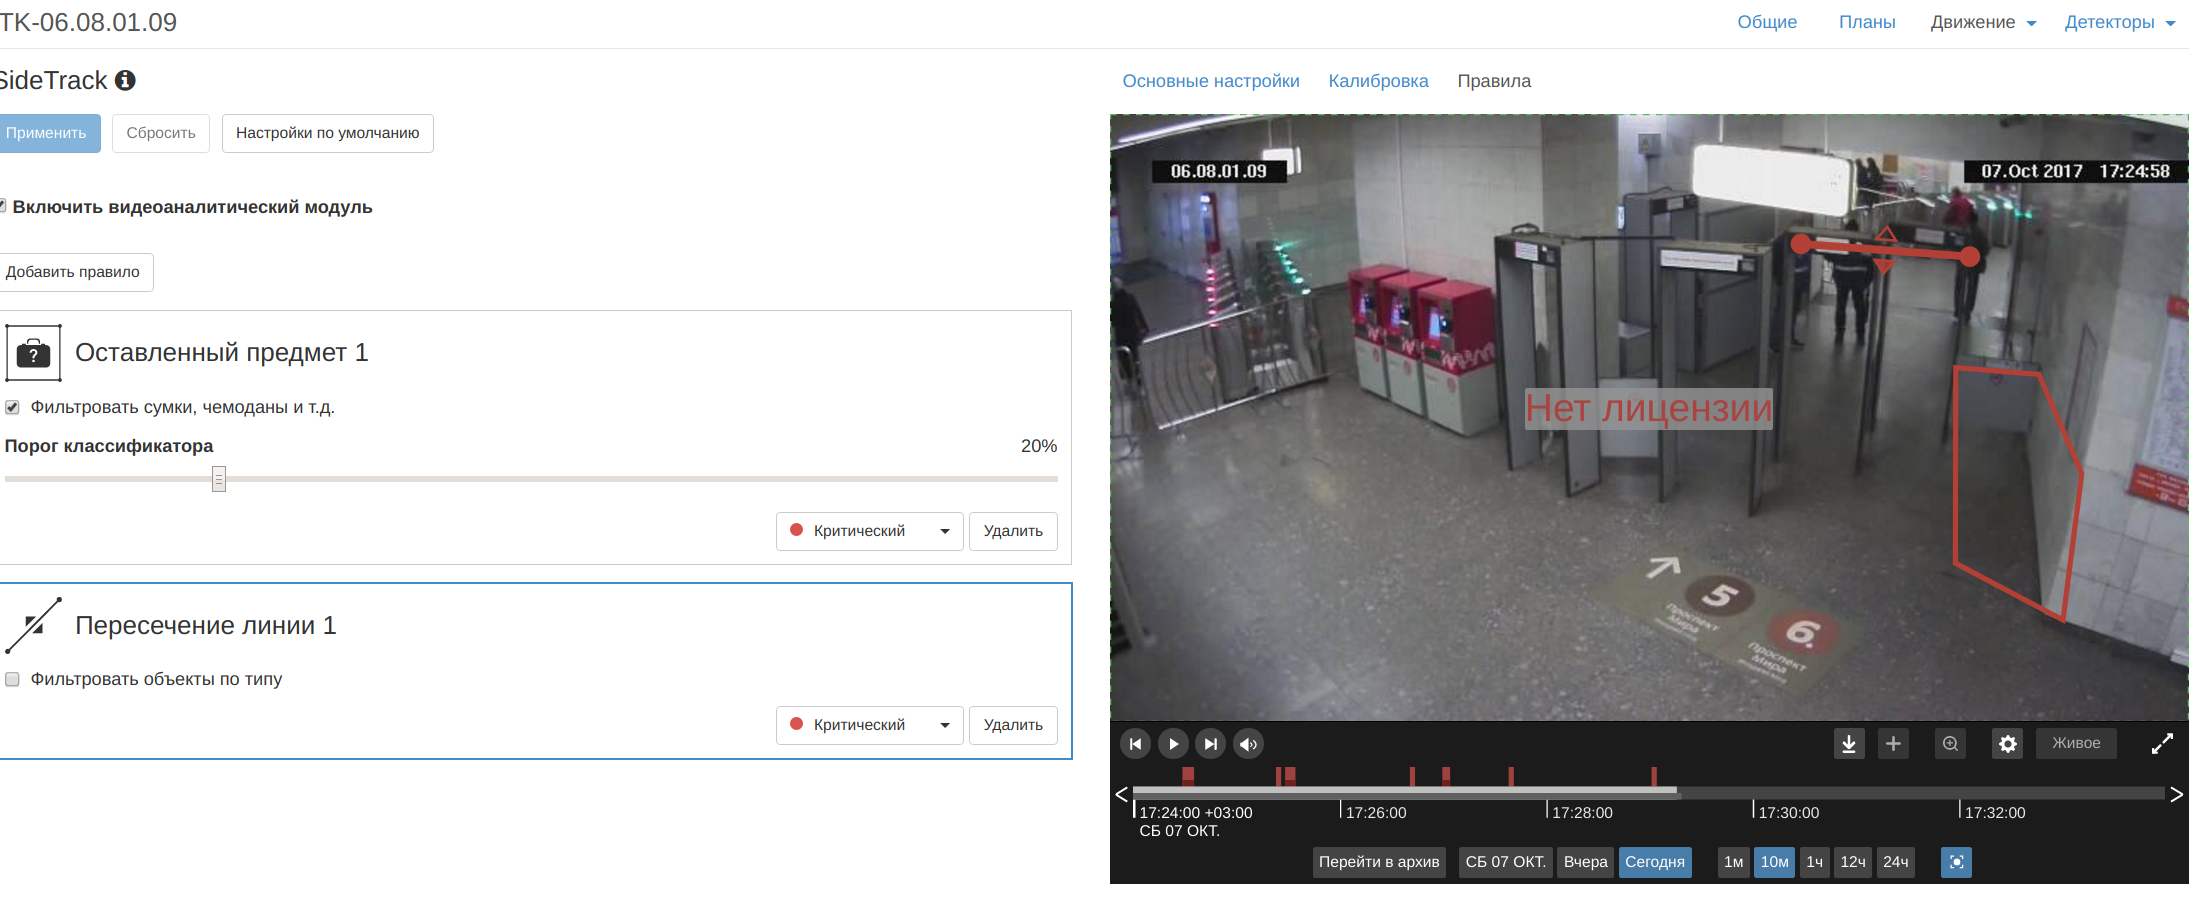Set timeline scale to 1ч
The height and width of the screenshot is (900, 2190).
pyautogui.click(x=1814, y=862)
